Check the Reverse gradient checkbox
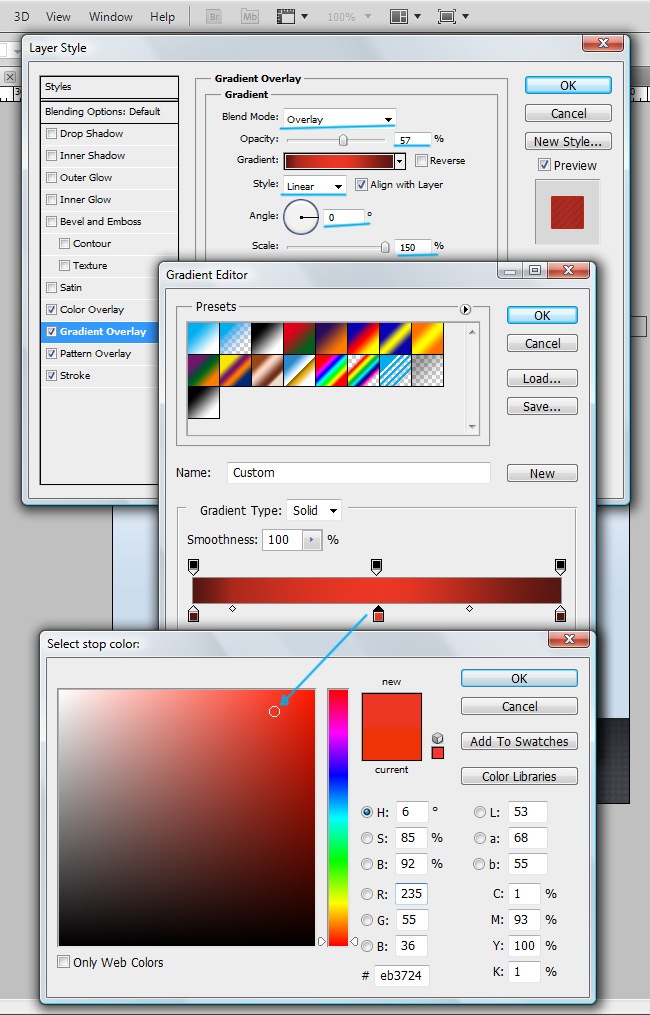 (421, 161)
